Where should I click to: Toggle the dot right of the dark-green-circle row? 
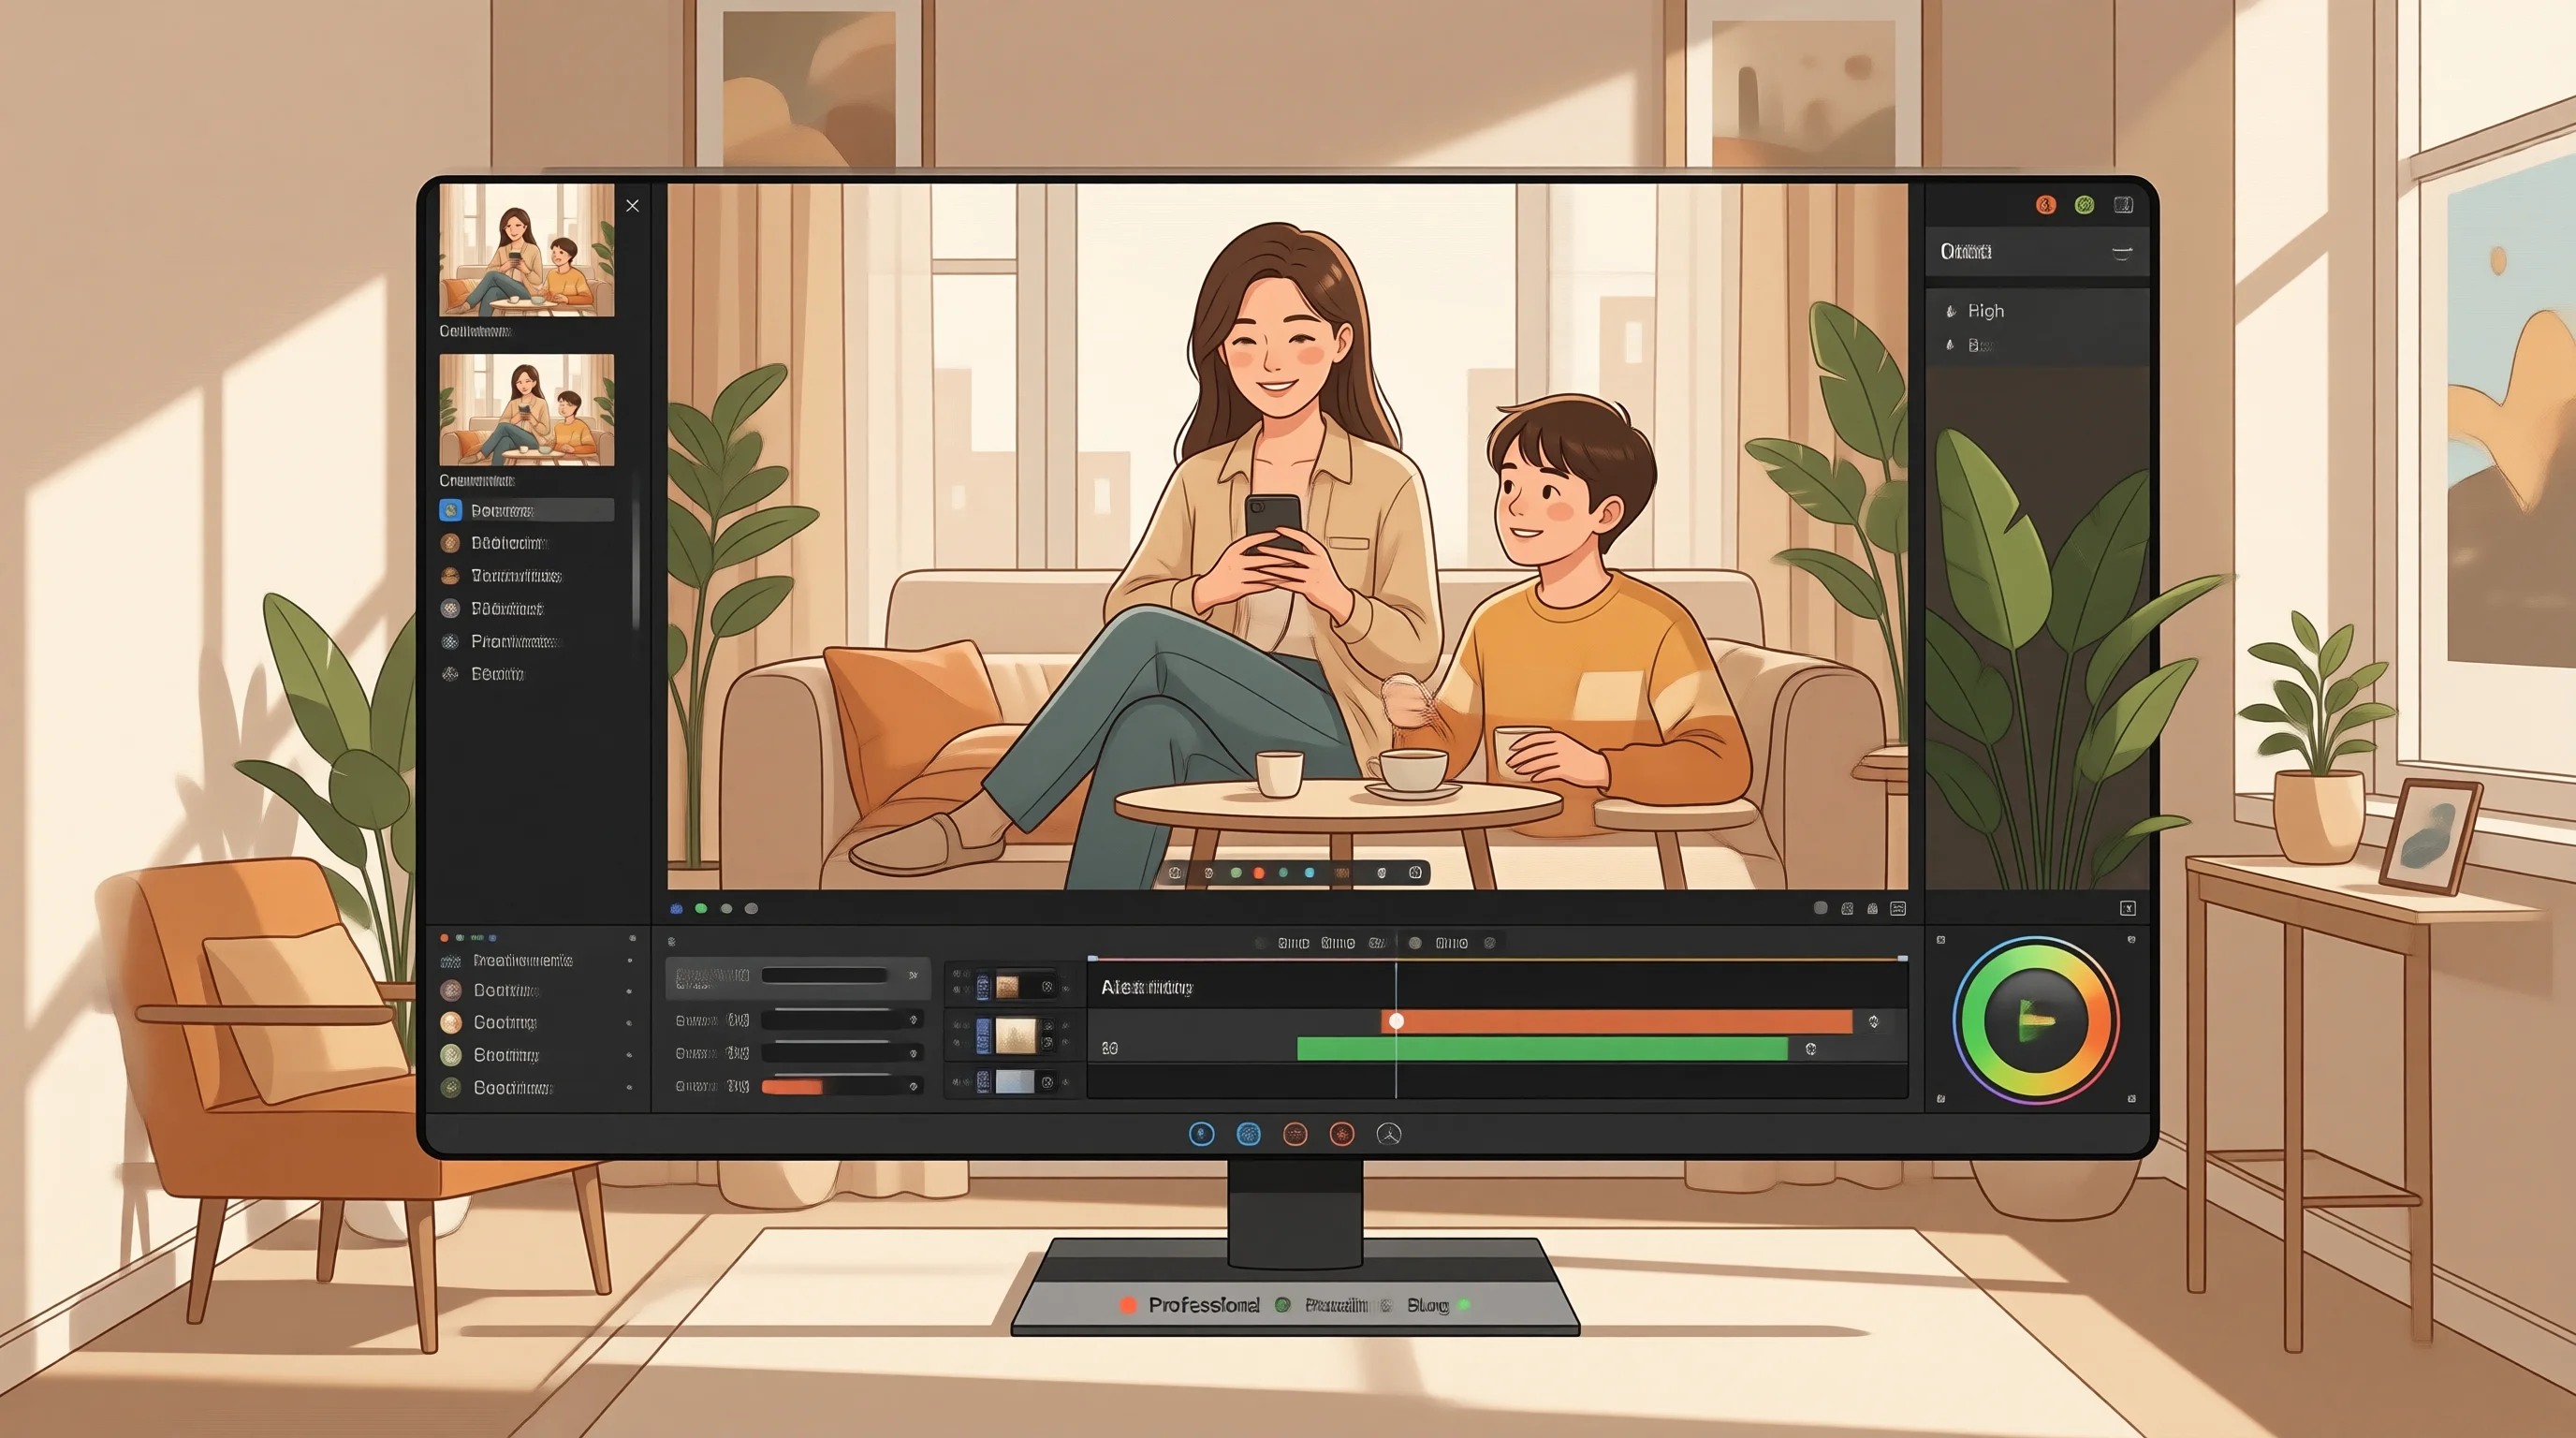pos(629,1088)
